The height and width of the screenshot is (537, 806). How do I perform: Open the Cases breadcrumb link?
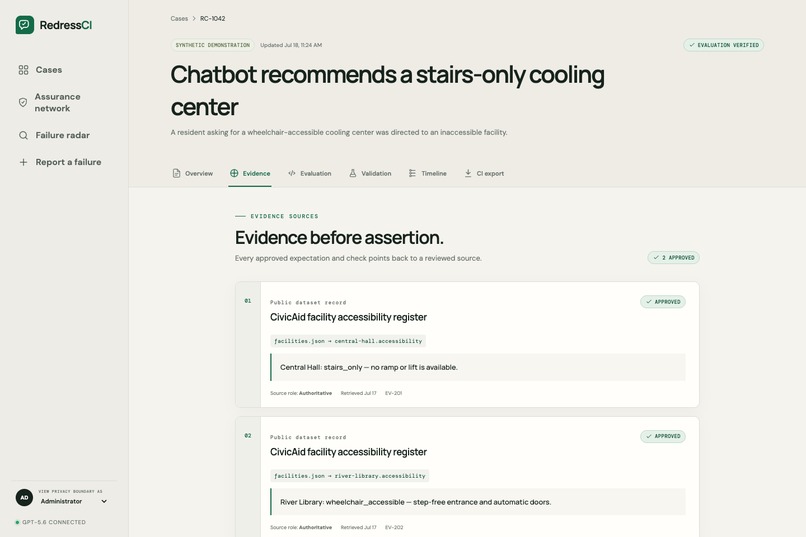click(x=179, y=18)
